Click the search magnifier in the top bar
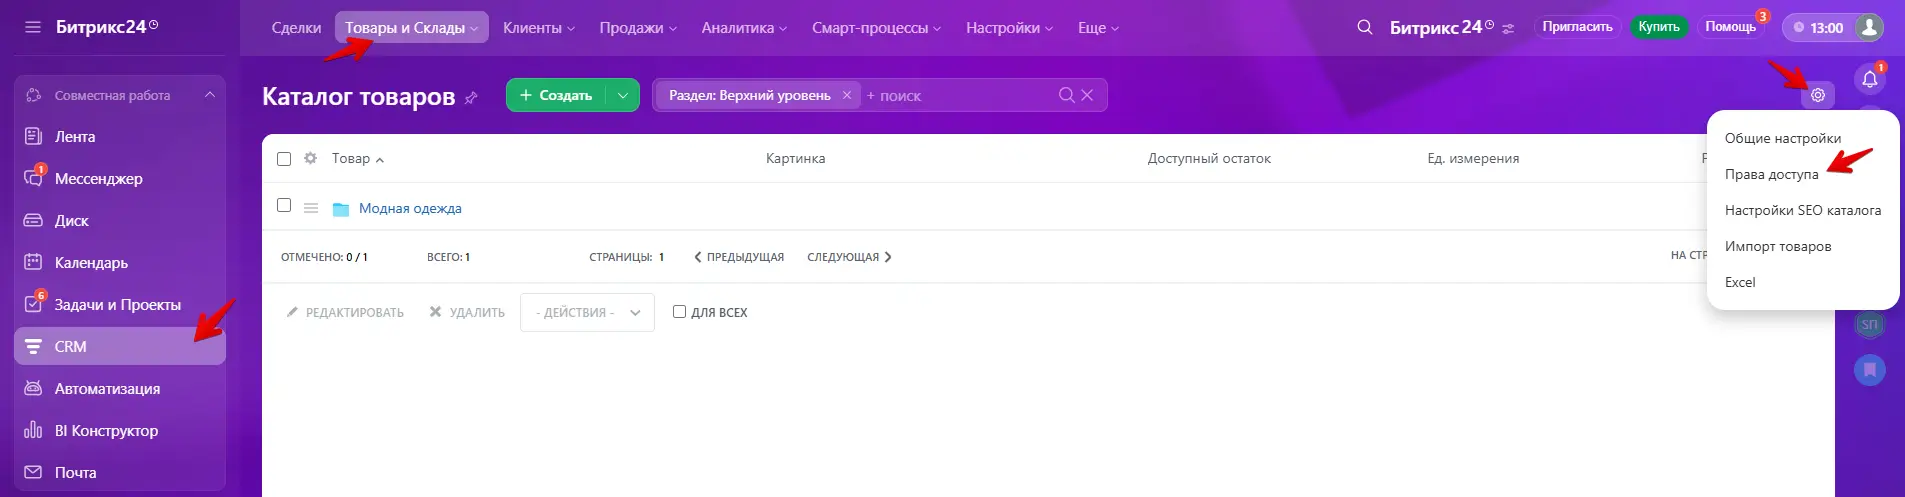The width and height of the screenshot is (1905, 497). point(1364,28)
